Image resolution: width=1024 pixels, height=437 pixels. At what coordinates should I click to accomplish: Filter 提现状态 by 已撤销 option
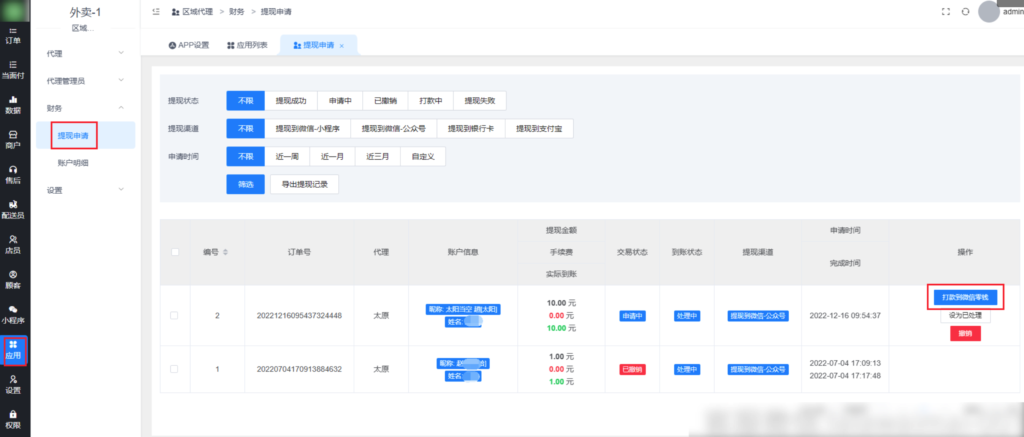coord(385,101)
